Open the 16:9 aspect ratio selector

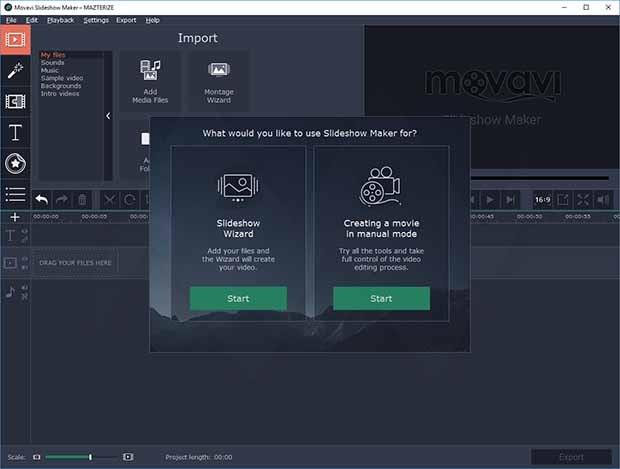tap(542, 200)
